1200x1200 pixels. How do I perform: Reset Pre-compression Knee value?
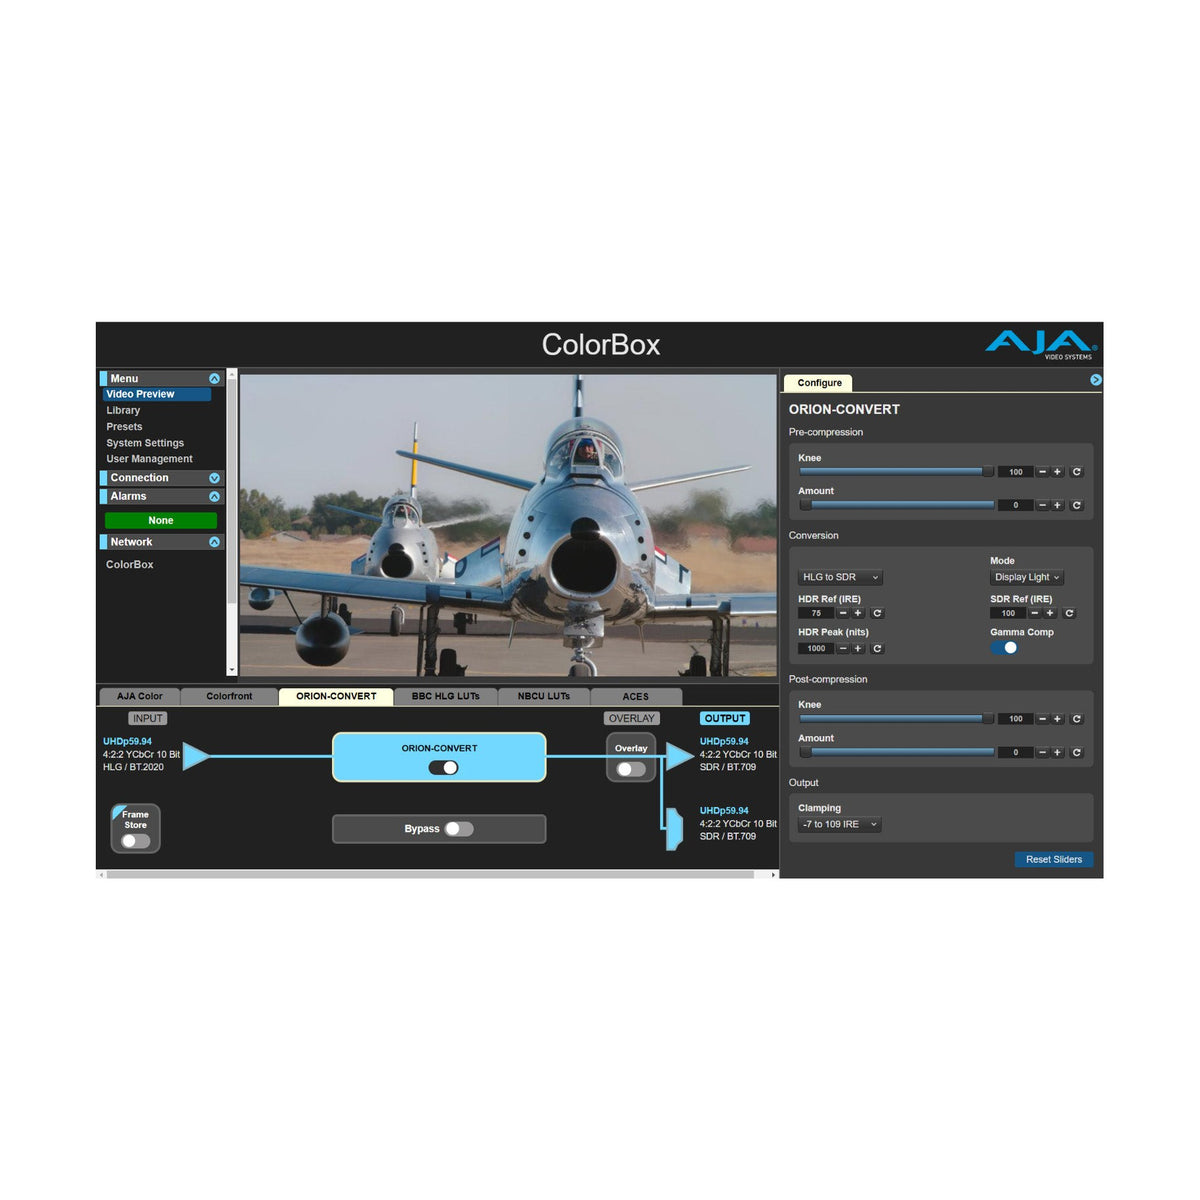(1077, 472)
